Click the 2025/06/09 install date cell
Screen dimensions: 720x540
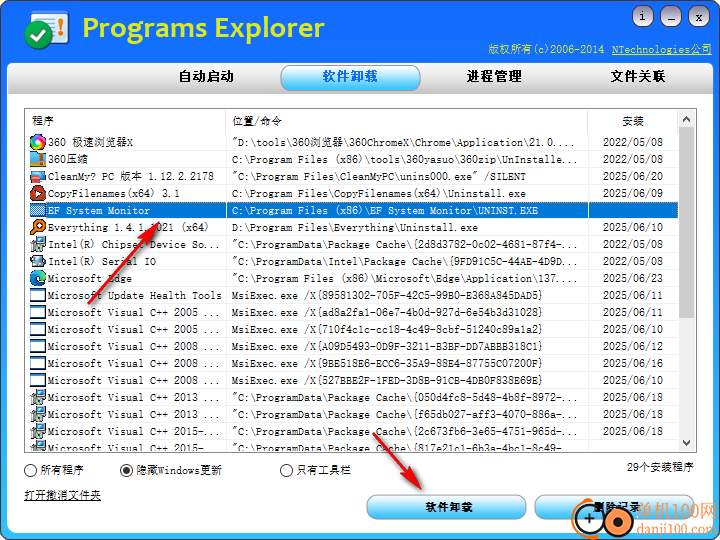click(x=633, y=193)
